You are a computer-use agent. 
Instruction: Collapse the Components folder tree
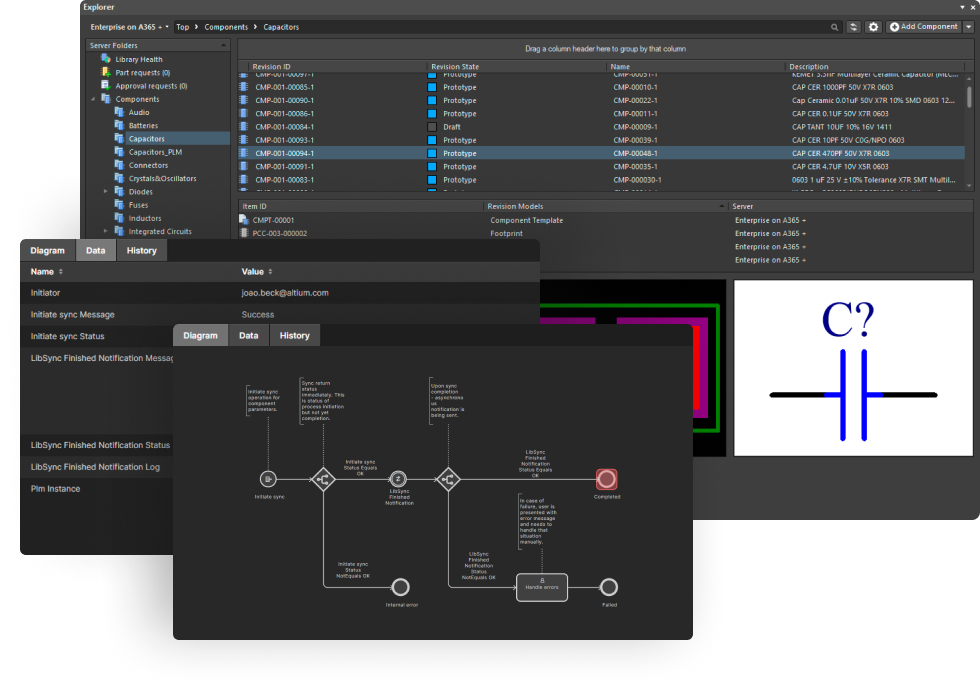click(93, 99)
